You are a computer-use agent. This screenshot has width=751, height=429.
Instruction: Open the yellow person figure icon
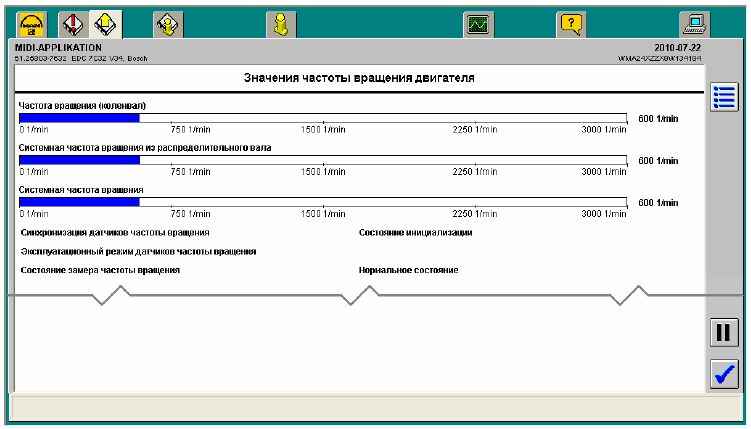pos(283,20)
